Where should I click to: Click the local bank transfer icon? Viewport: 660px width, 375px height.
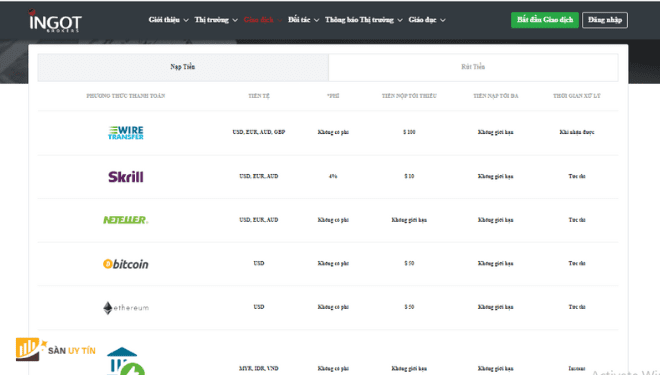pos(125,361)
